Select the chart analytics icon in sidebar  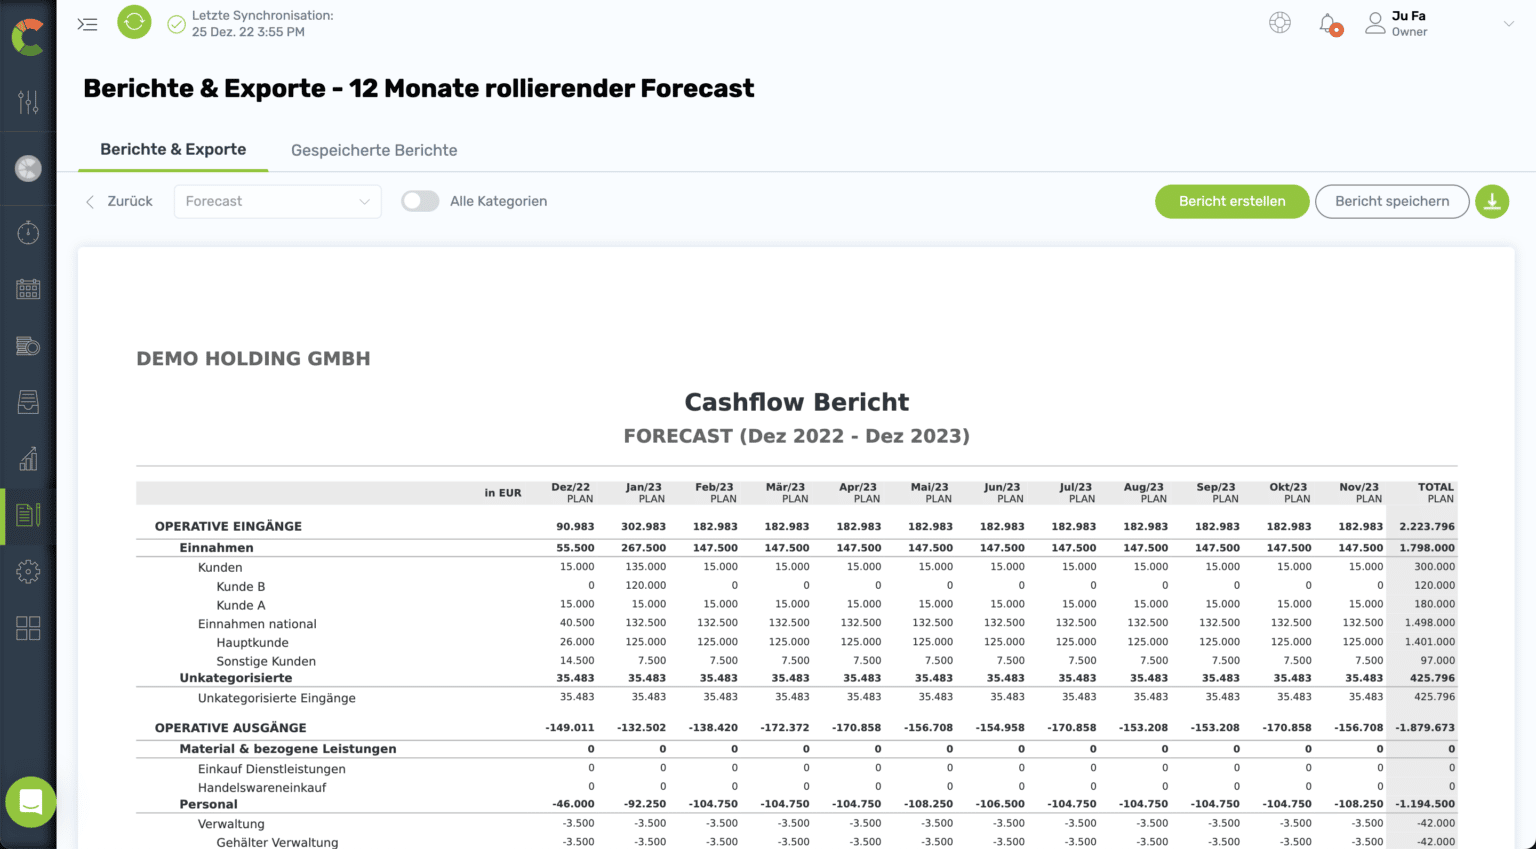(28, 459)
